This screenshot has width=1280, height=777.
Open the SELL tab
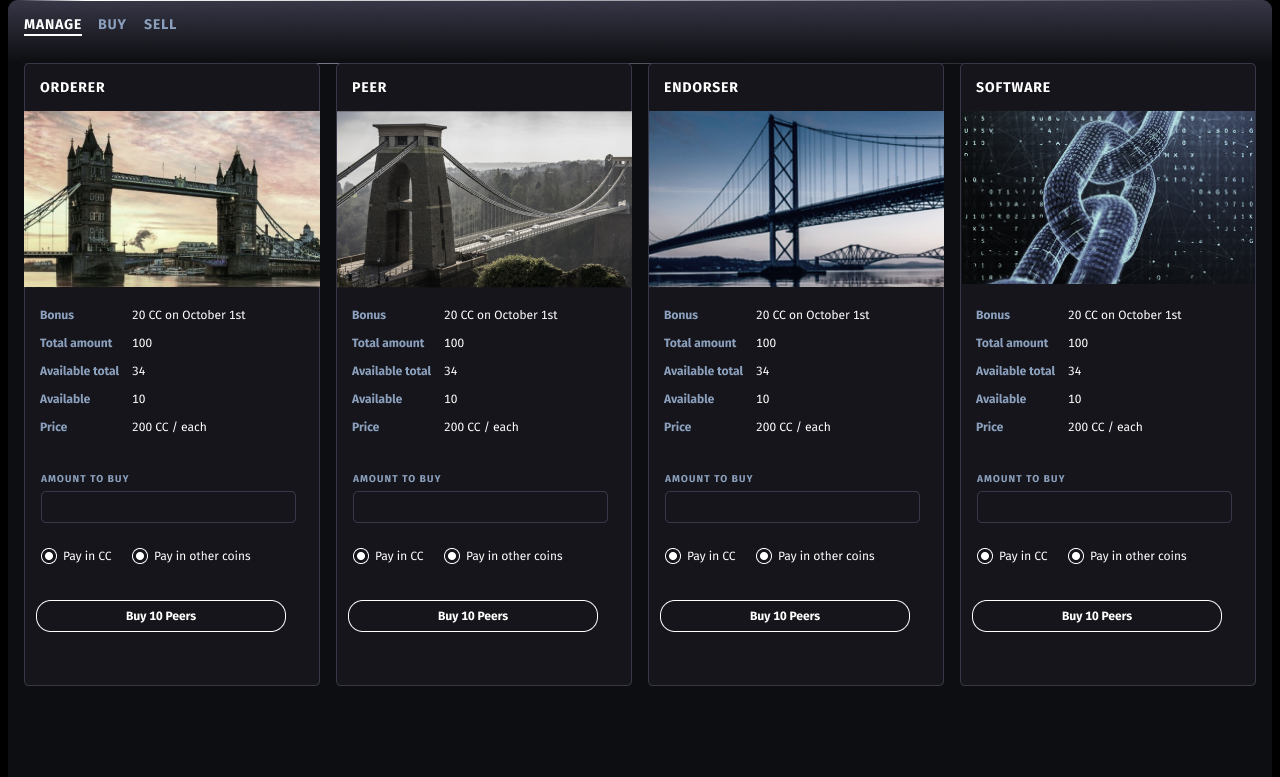[160, 24]
